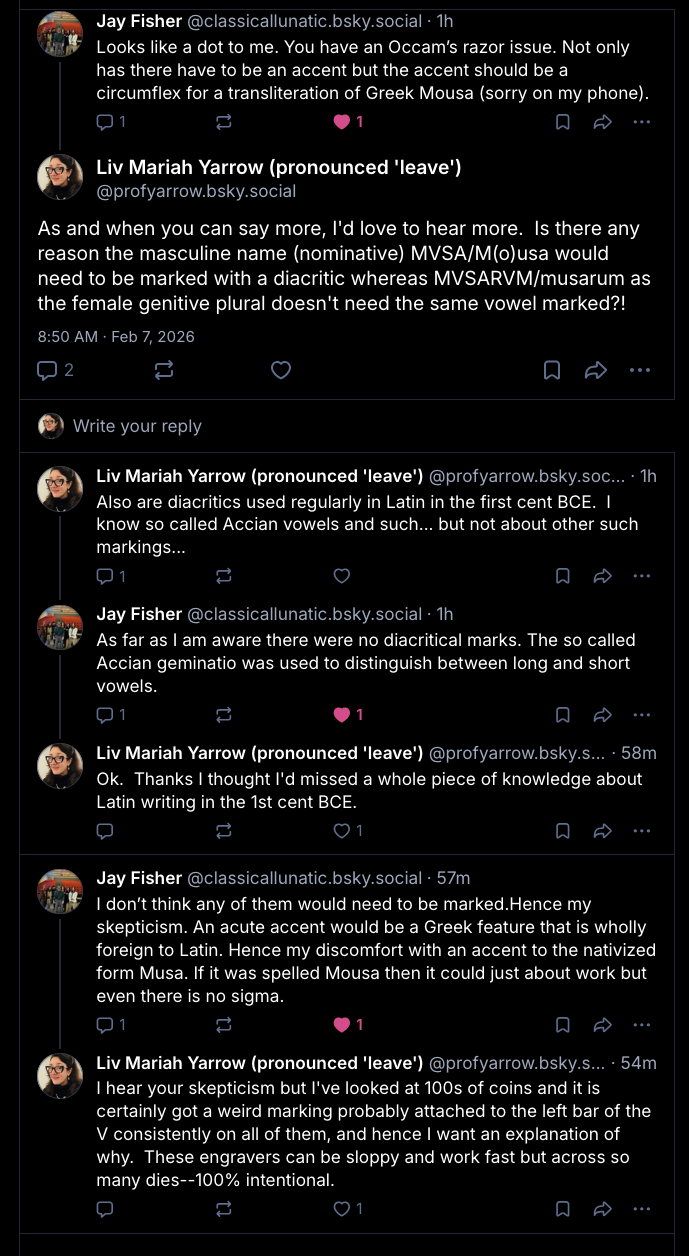The height and width of the screenshot is (1256, 689).
Task: Open more options on 'Looks like a dot' post
Action: (x=642, y=122)
